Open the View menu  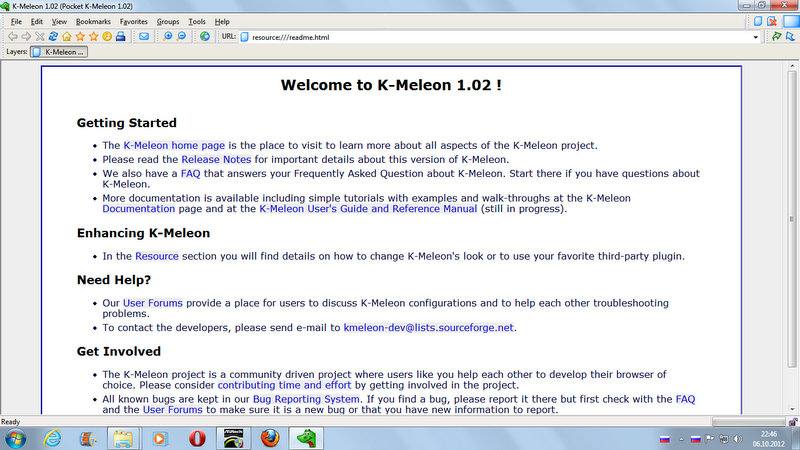(59, 22)
